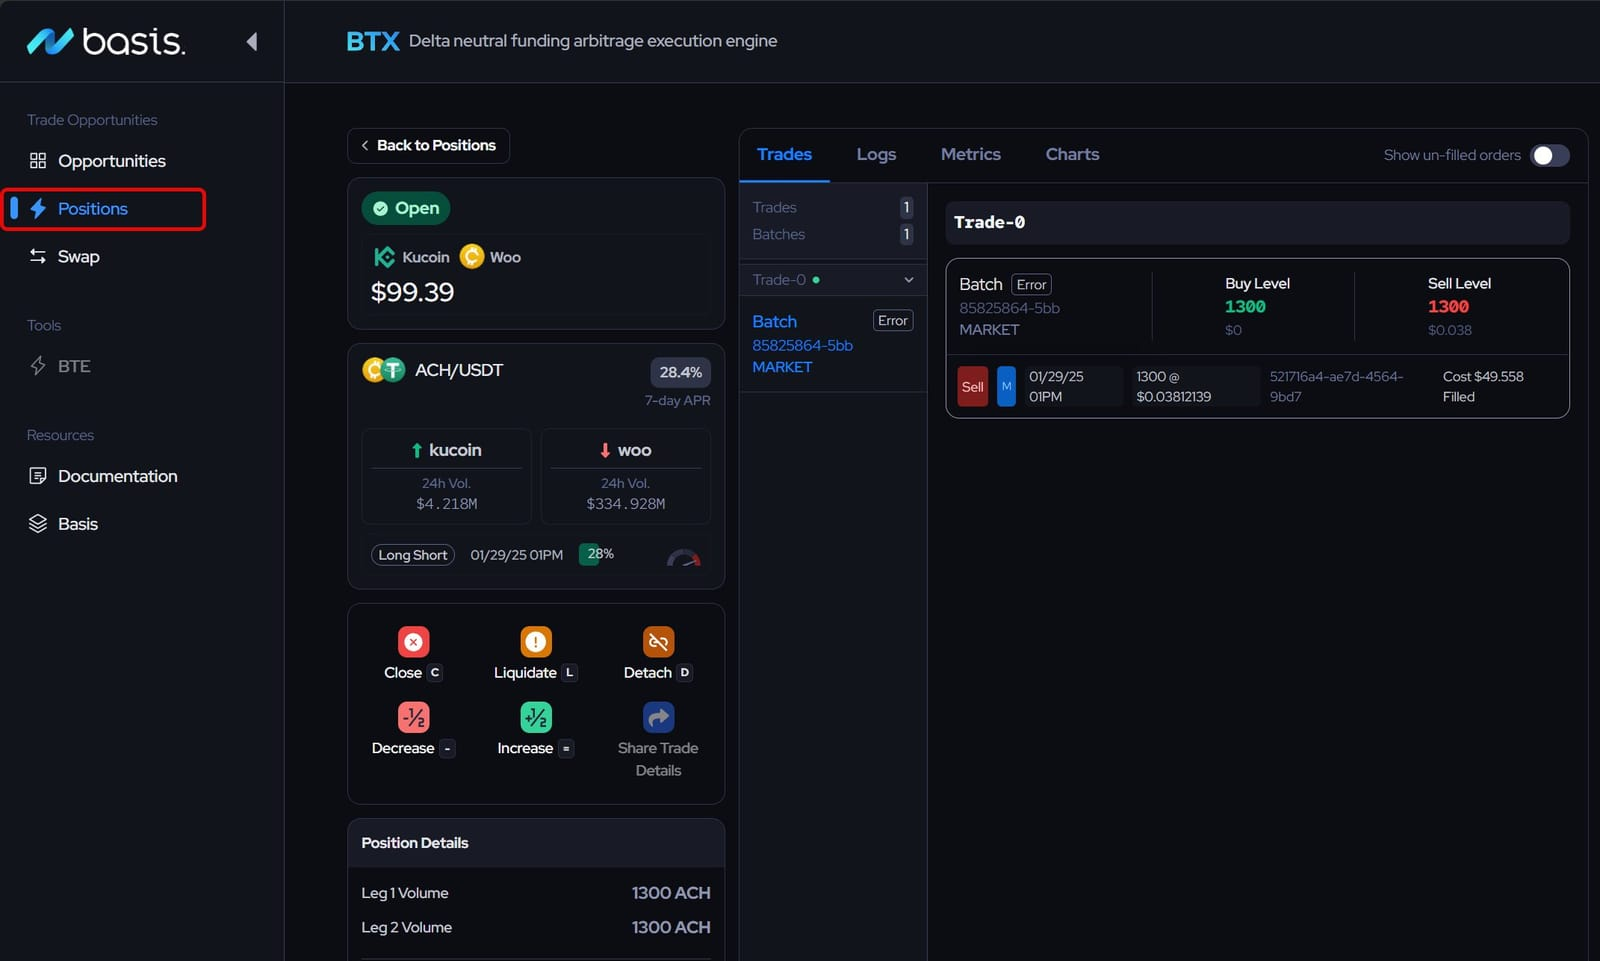Click the Sell Level 1300 value
Viewport: 1600px width, 961px height.
point(1448,307)
